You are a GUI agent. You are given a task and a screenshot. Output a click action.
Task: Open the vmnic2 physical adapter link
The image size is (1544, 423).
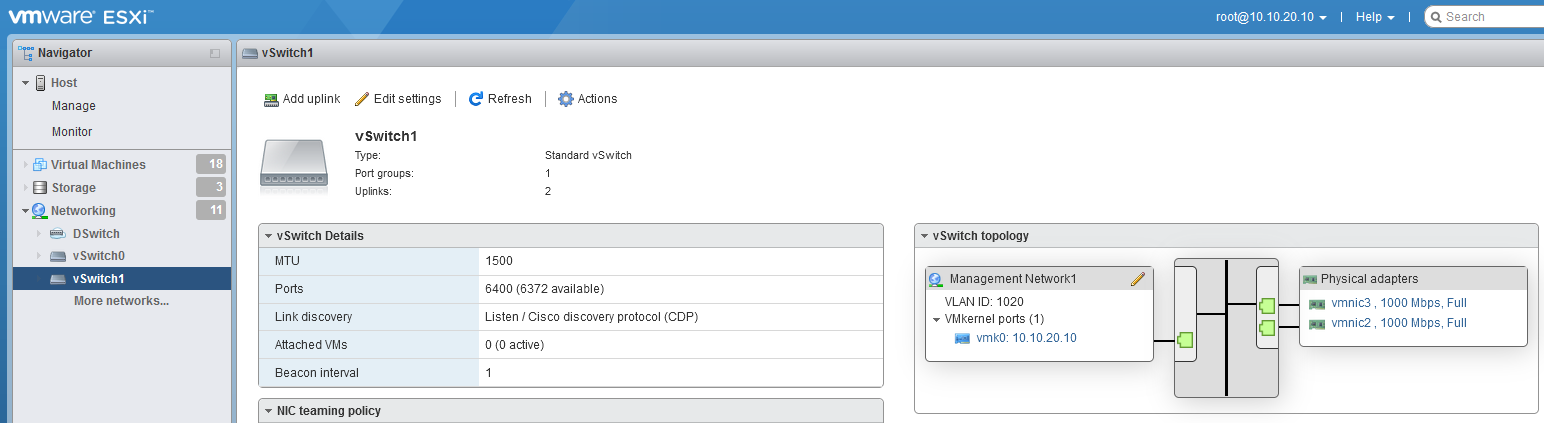1399,323
